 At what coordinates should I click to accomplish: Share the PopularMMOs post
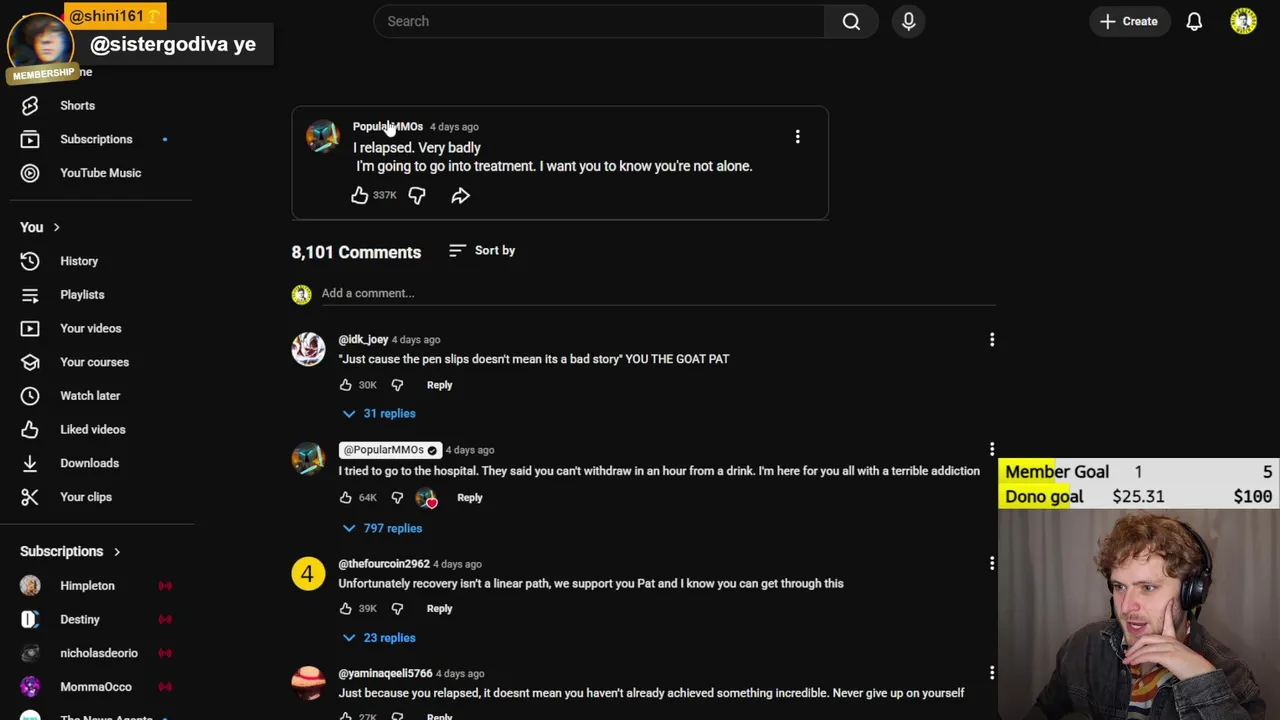click(460, 196)
